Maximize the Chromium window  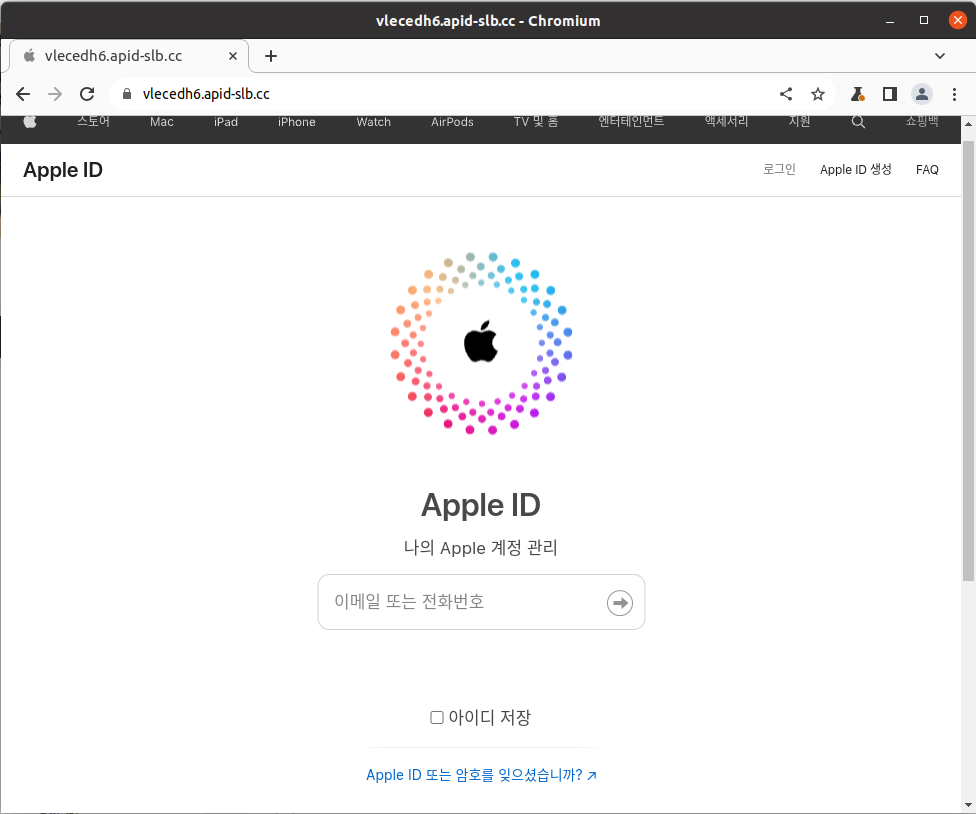pos(924,21)
